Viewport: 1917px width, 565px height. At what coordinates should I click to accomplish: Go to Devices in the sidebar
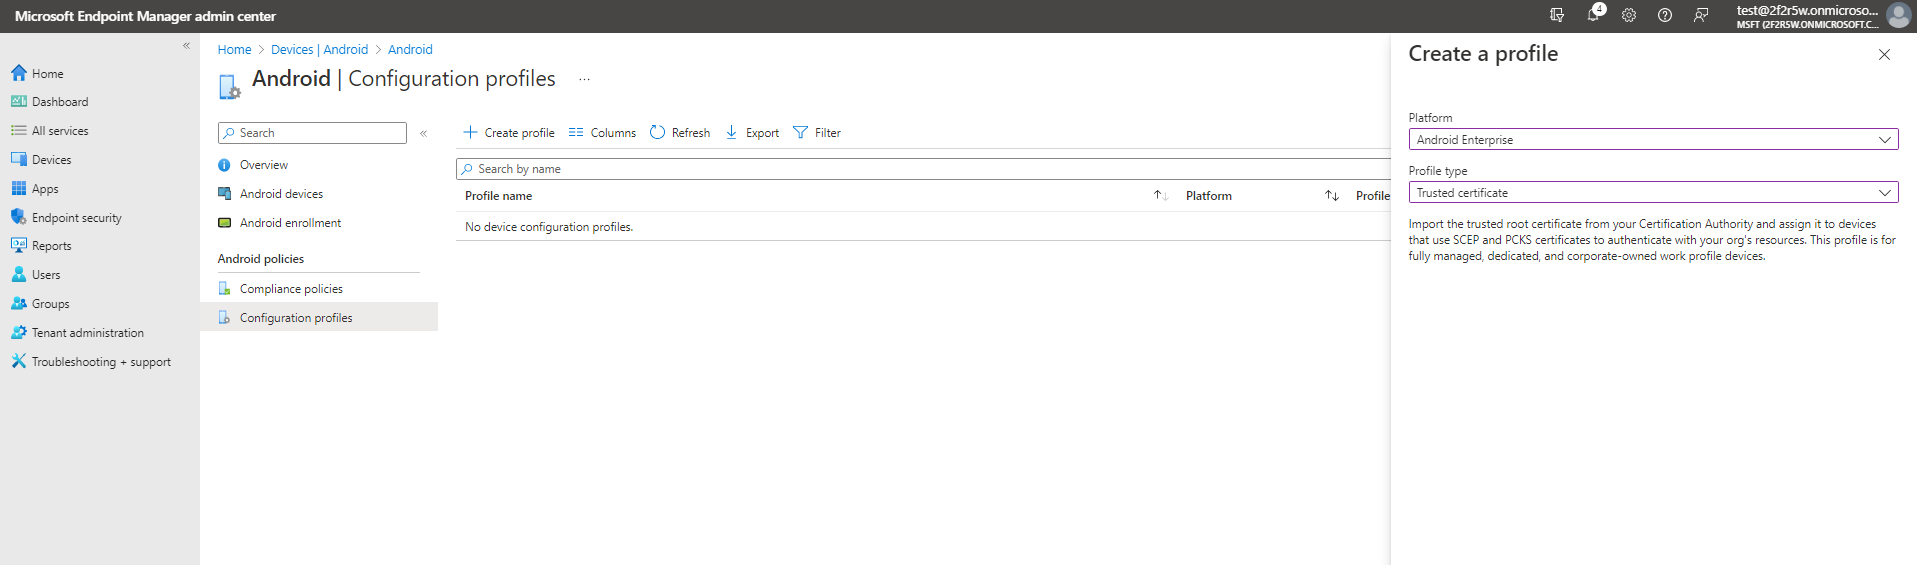(51, 160)
